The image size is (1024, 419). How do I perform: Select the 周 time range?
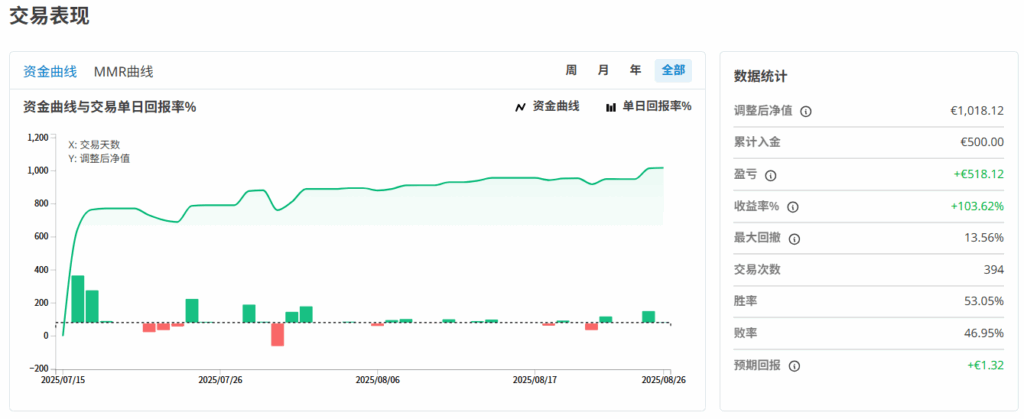571,70
